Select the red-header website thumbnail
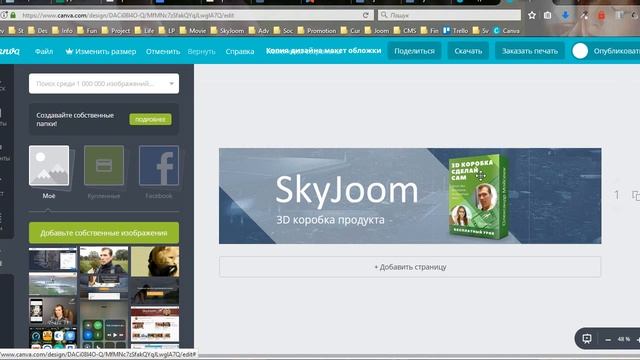The width and height of the screenshot is (640, 360). tap(155, 324)
